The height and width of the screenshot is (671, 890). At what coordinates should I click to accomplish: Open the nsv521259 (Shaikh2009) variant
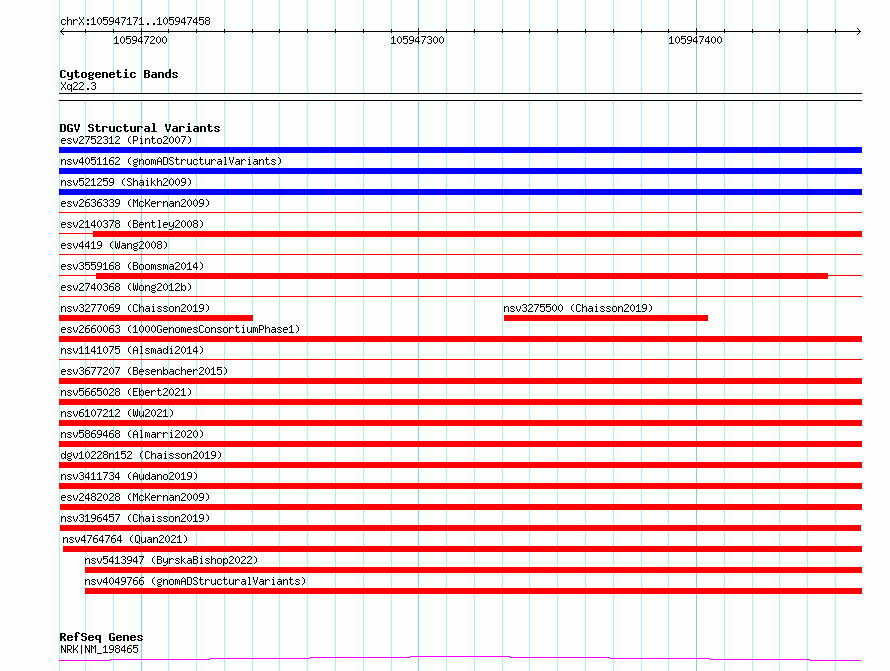pyautogui.click(x=126, y=182)
